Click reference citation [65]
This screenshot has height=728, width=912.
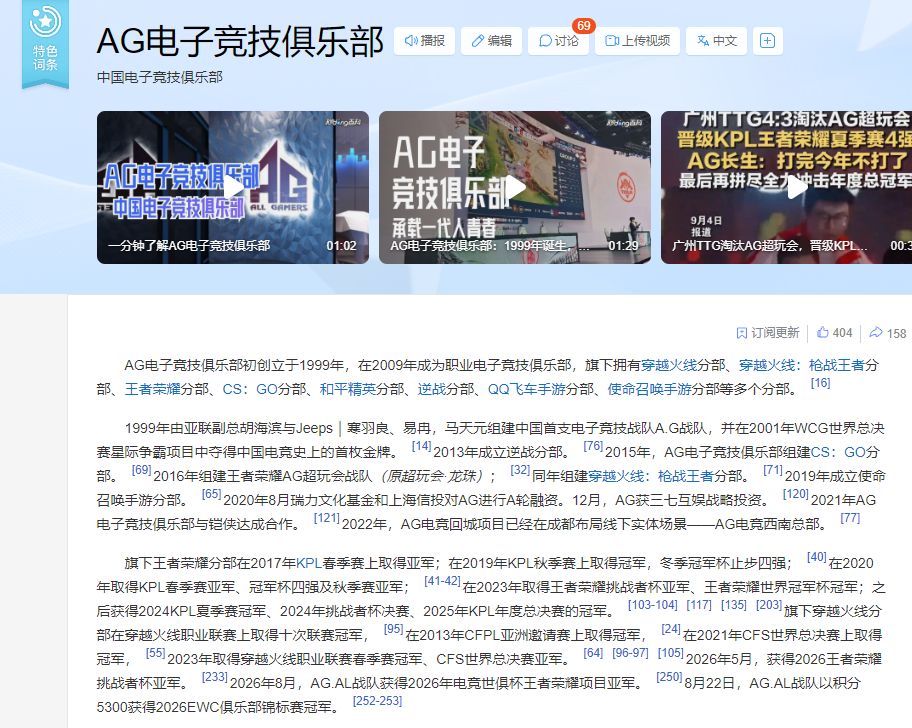pos(211,494)
